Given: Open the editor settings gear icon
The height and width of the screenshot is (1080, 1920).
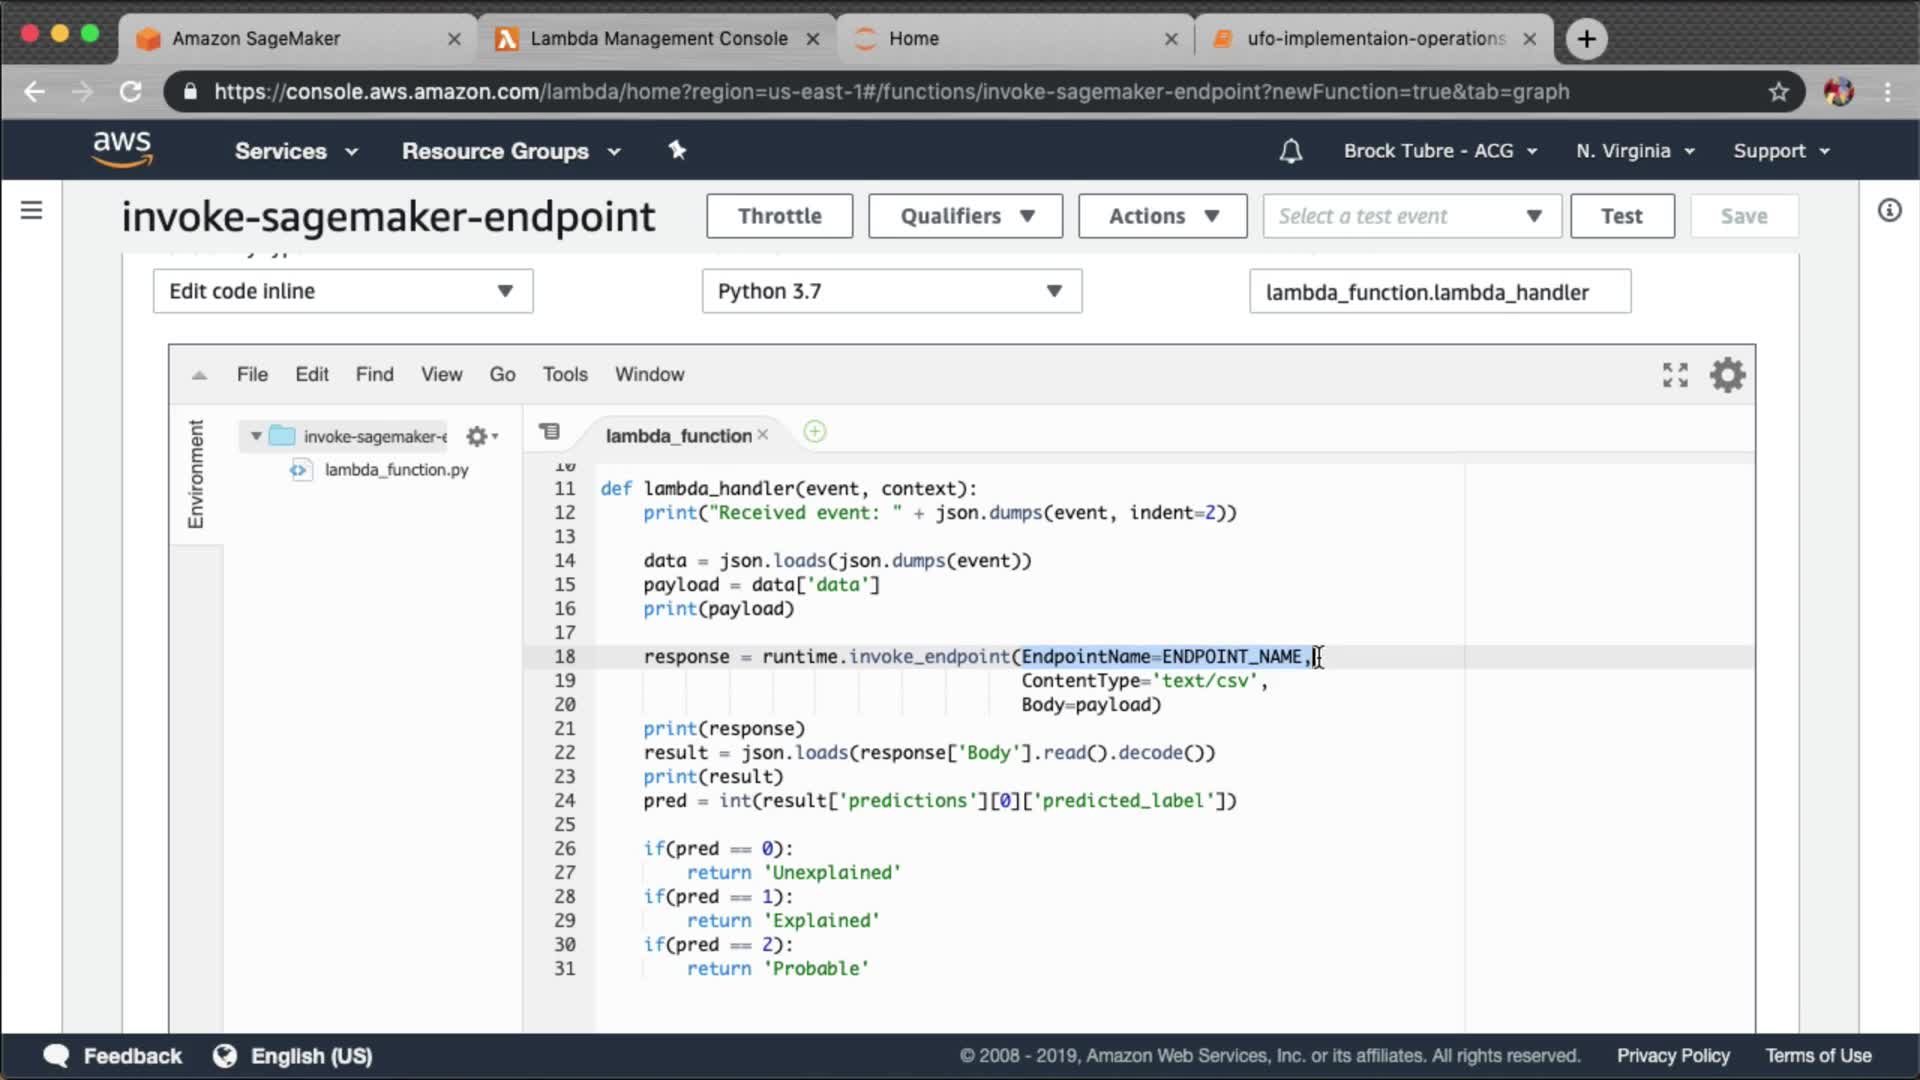Looking at the screenshot, I should [x=1727, y=375].
